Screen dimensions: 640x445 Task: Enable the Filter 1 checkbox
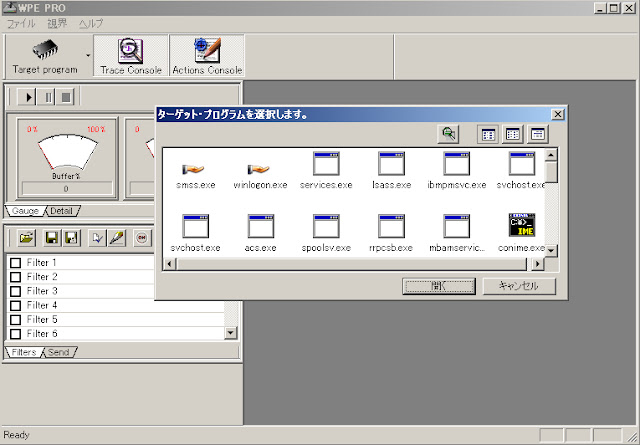pyautogui.click(x=16, y=263)
